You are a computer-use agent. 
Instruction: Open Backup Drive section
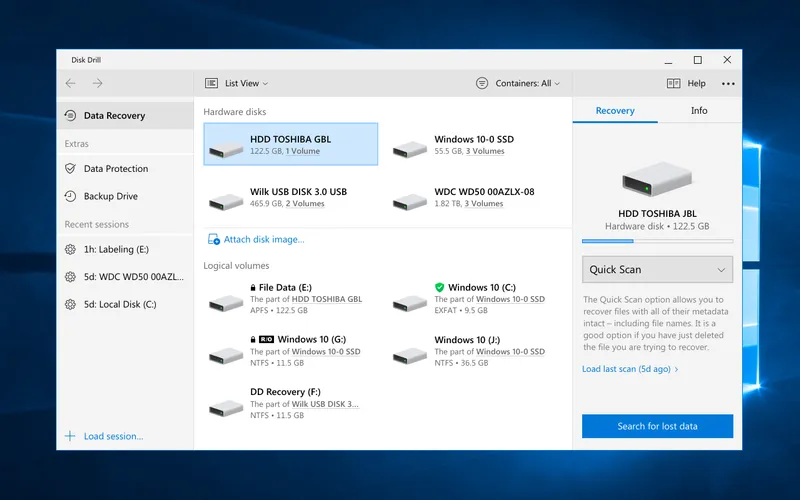[x=126, y=196]
